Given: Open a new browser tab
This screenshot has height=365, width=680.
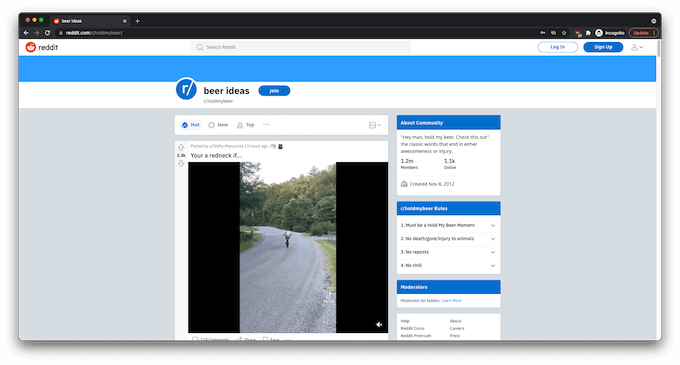Looking at the screenshot, I should coord(137,21).
